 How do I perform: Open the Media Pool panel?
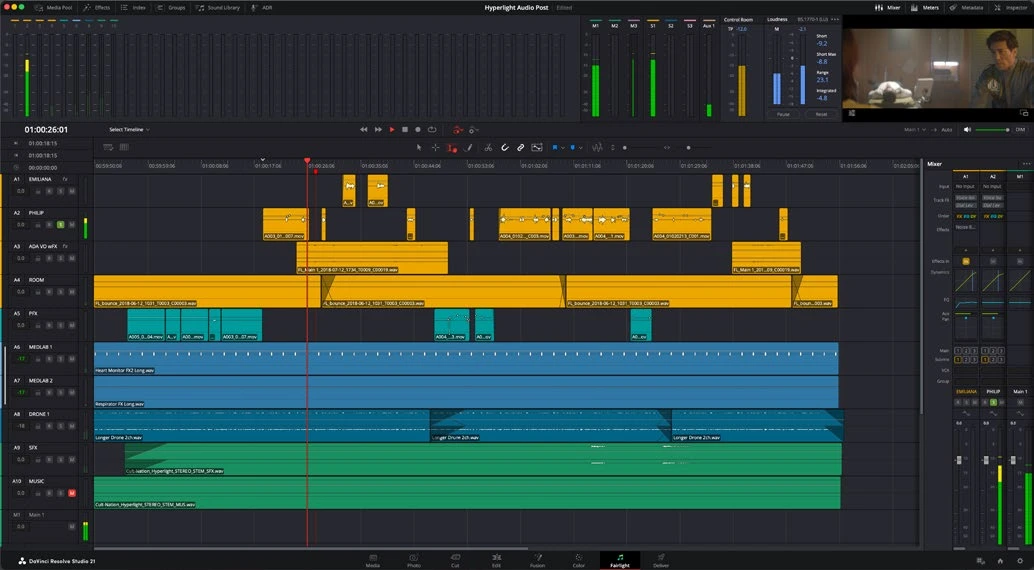[53, 7]
